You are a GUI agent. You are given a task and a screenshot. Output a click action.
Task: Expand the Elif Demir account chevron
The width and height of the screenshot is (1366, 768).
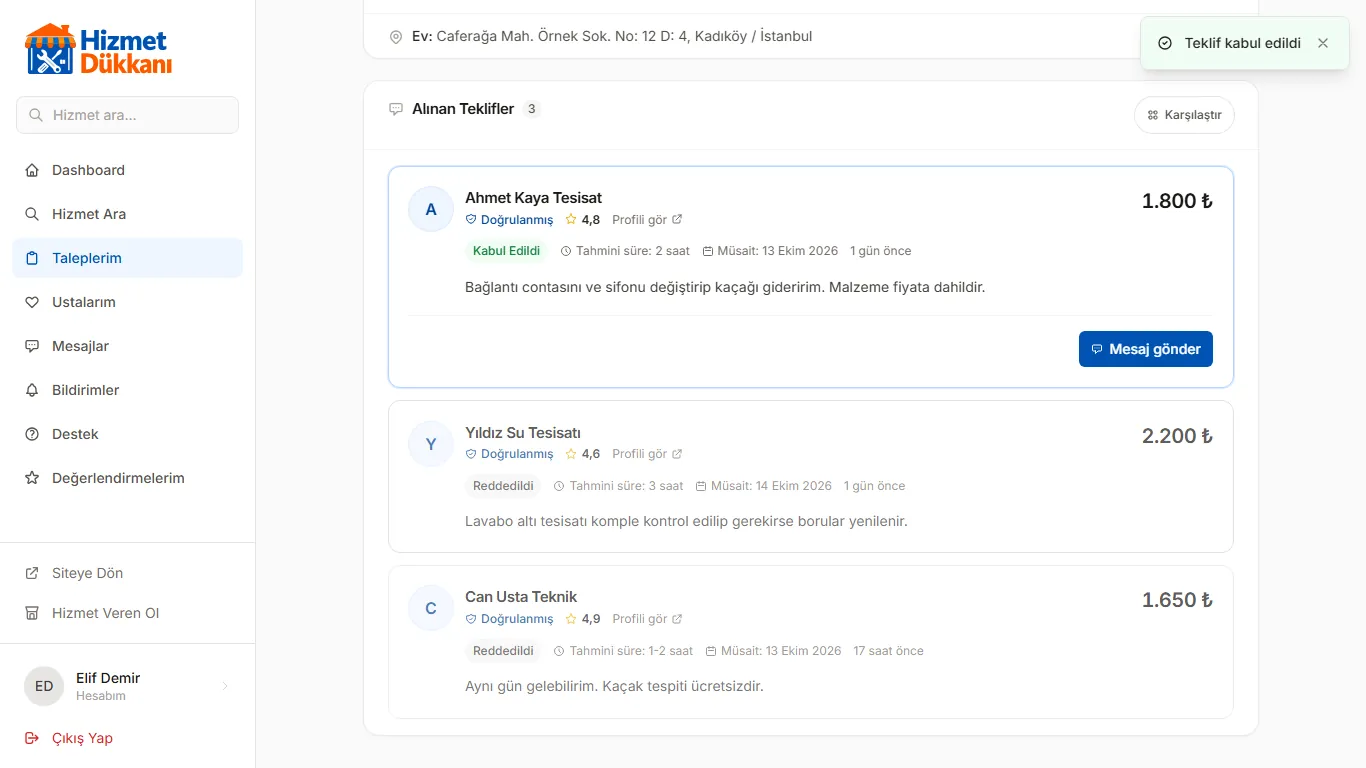click(x=225, y=686)
